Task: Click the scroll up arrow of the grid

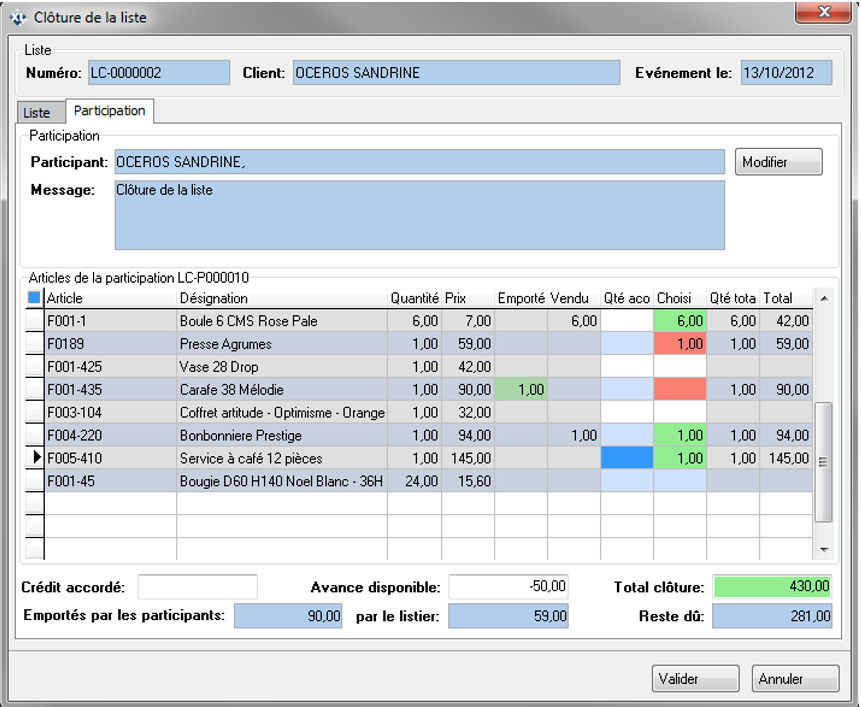Action: click(x=824, y=298)
